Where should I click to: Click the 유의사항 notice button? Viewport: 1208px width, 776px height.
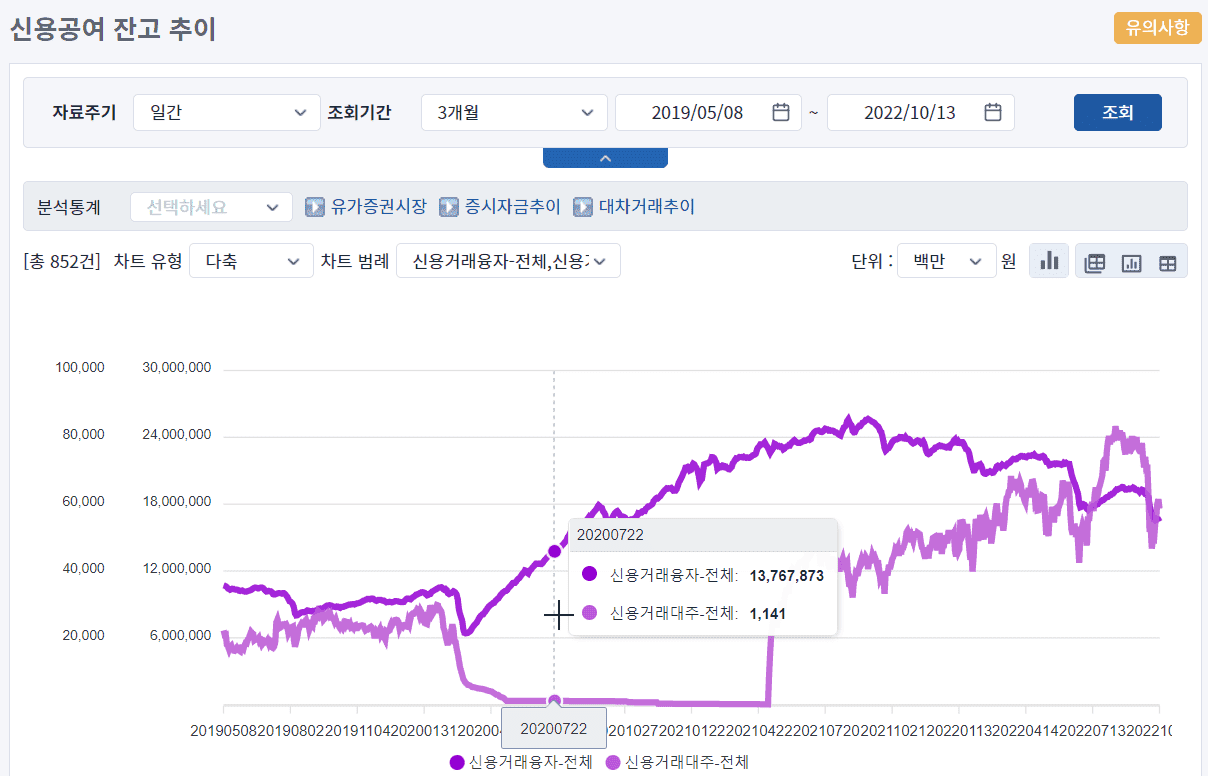1157,28
